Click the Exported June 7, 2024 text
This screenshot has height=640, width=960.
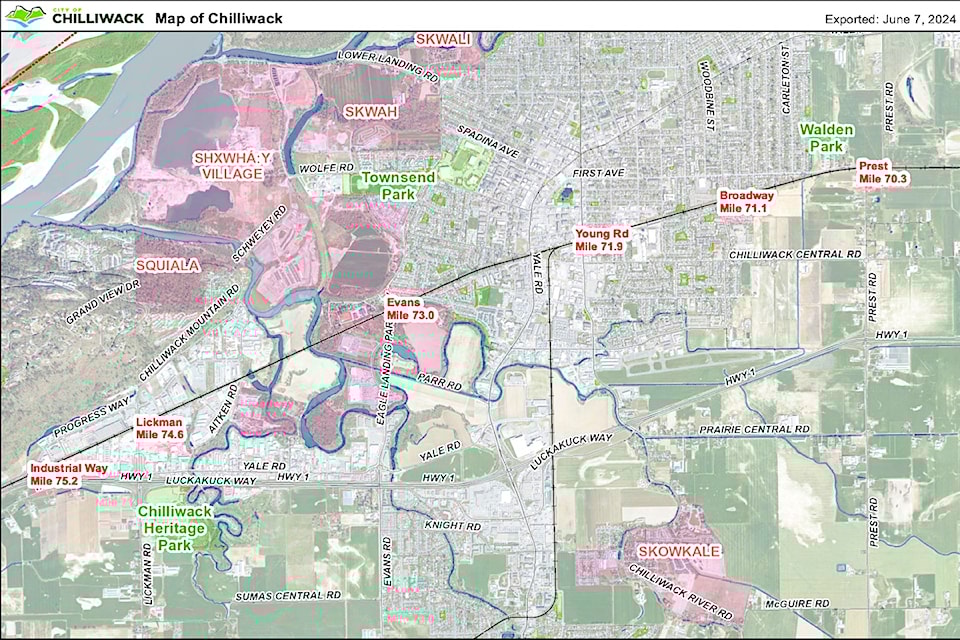point(887,19)
